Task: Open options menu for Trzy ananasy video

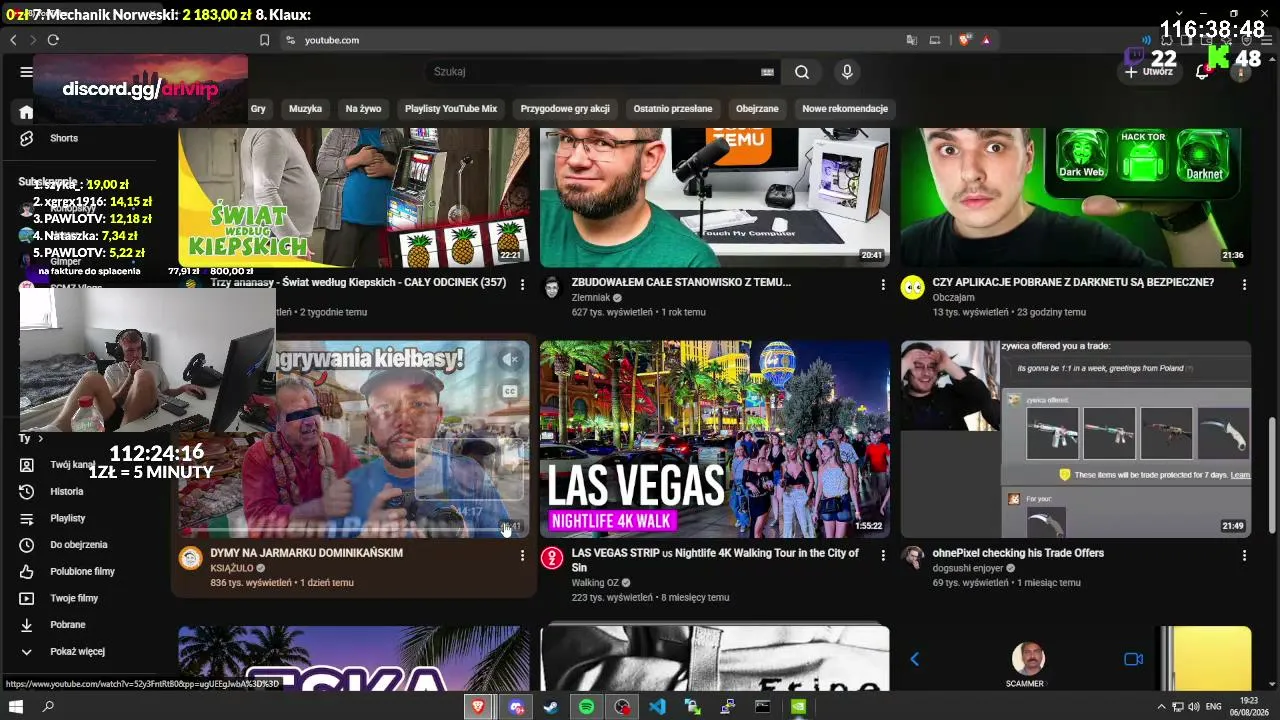Action: coord(522,285)
